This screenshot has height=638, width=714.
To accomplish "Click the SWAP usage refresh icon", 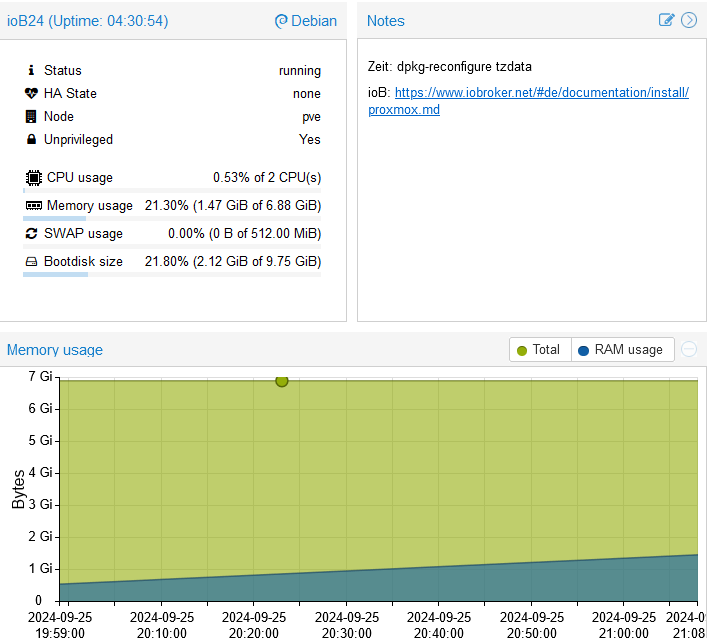I will point(31,234).
